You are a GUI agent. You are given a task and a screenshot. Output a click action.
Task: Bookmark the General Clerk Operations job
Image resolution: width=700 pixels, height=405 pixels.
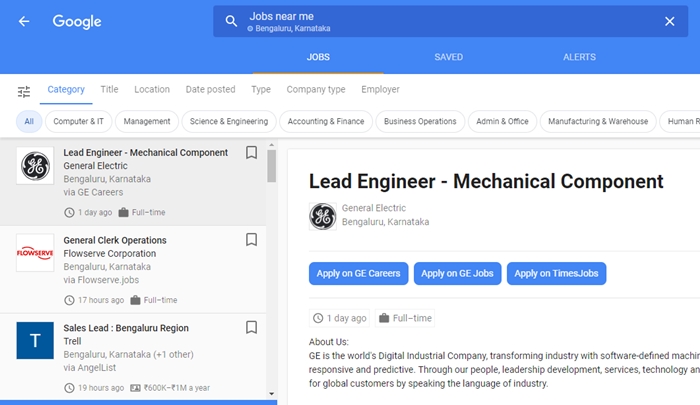point(251,240)
